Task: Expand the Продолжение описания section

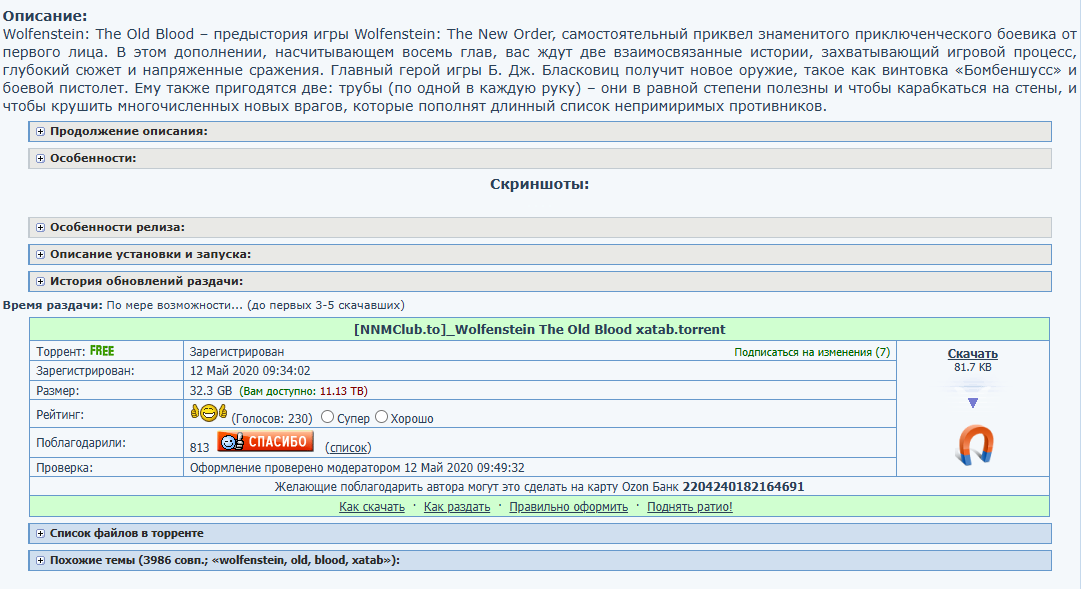Action: (540, 132)
